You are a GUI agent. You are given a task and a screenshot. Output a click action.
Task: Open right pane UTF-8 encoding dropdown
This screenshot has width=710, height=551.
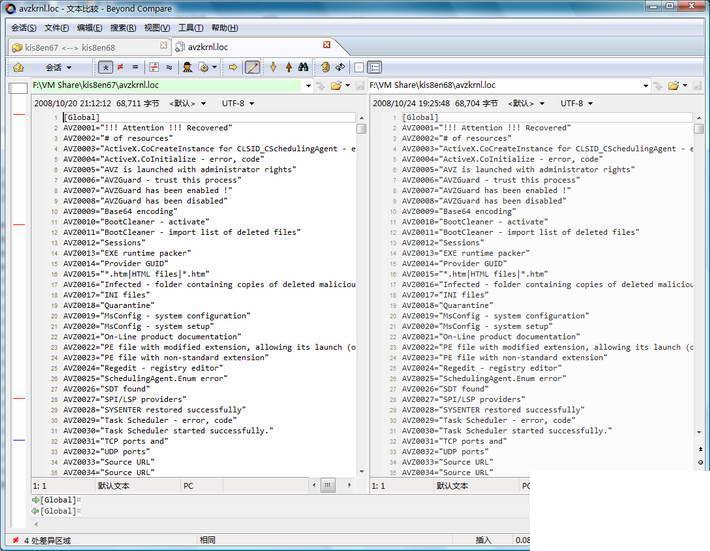576,104
